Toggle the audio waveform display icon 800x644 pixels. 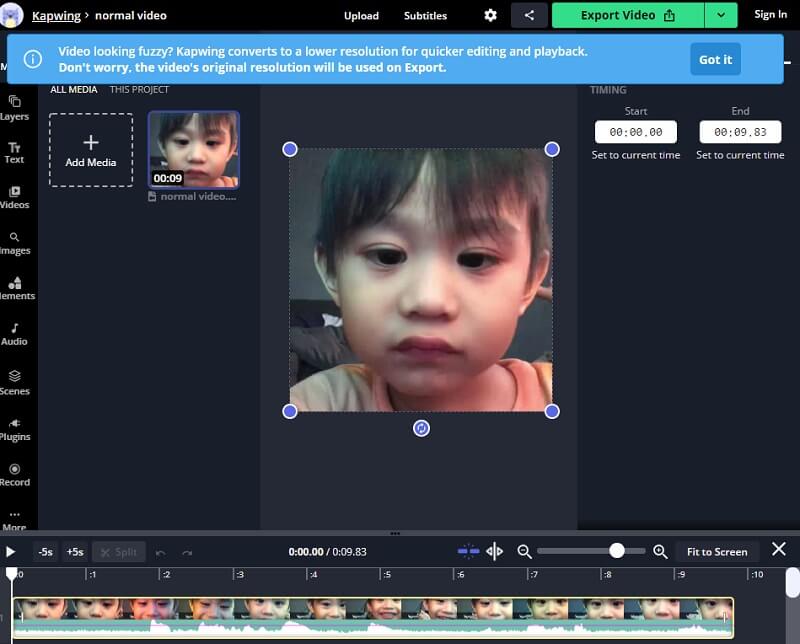471,551
